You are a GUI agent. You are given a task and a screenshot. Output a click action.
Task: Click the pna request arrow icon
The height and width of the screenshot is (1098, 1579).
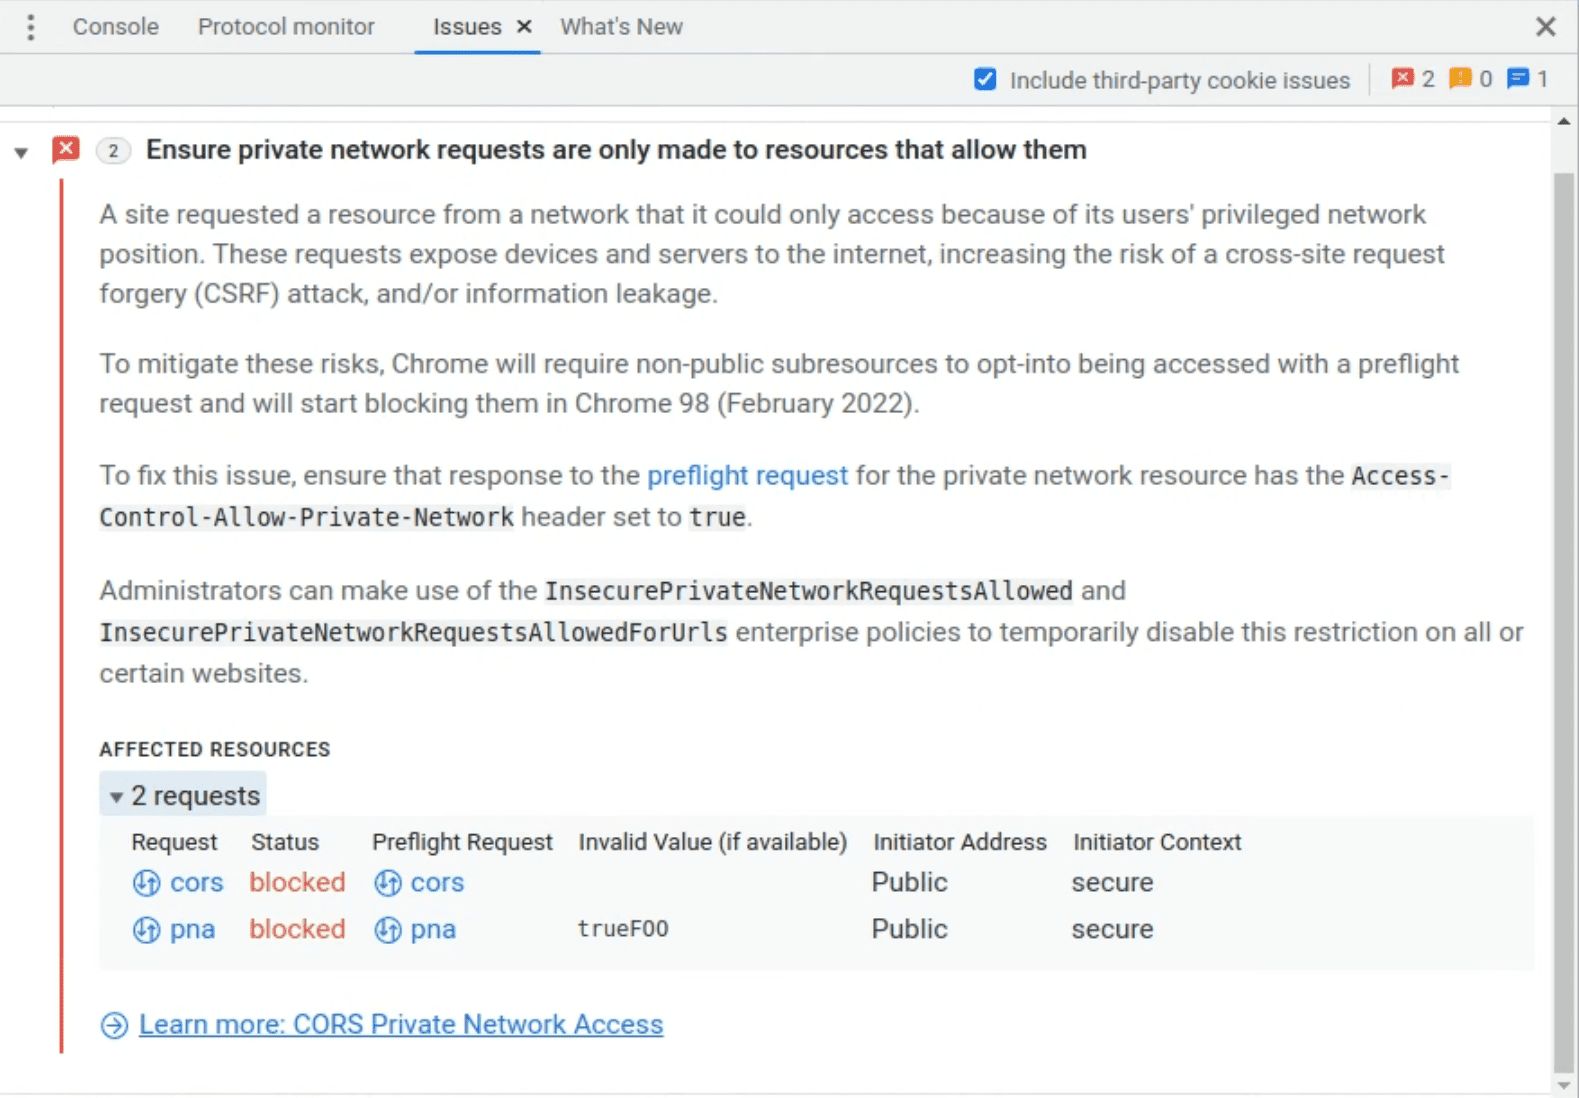click(146, 930)
